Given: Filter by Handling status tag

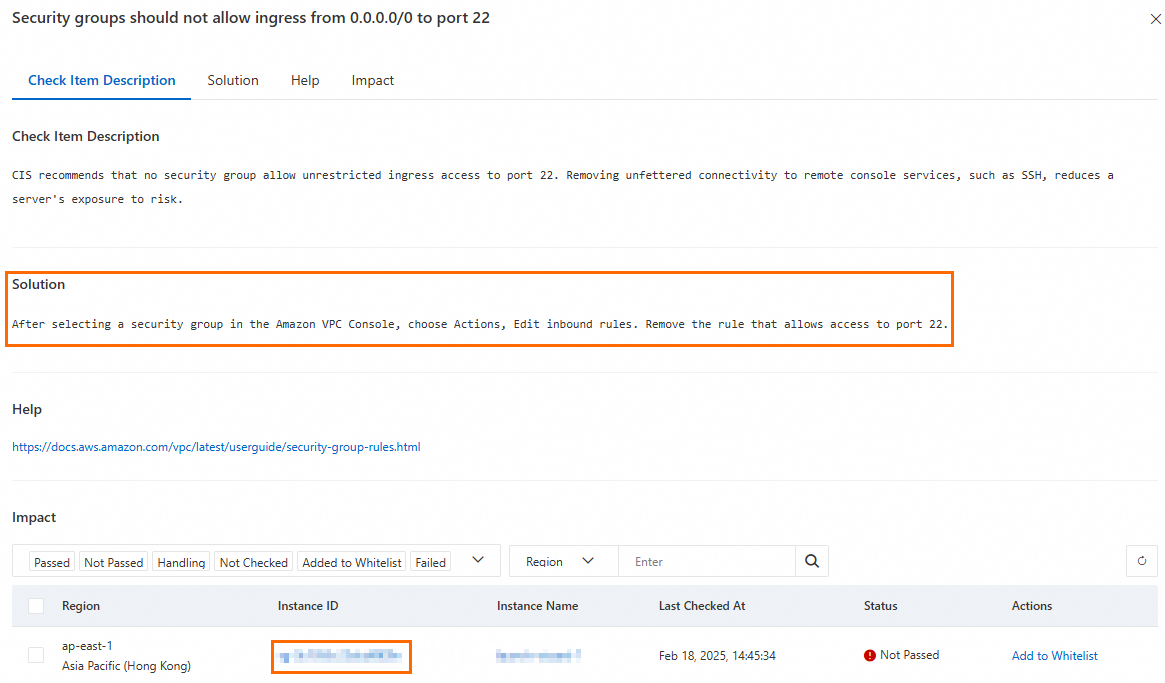Looking at the screenshot, I should coord(181,562).
